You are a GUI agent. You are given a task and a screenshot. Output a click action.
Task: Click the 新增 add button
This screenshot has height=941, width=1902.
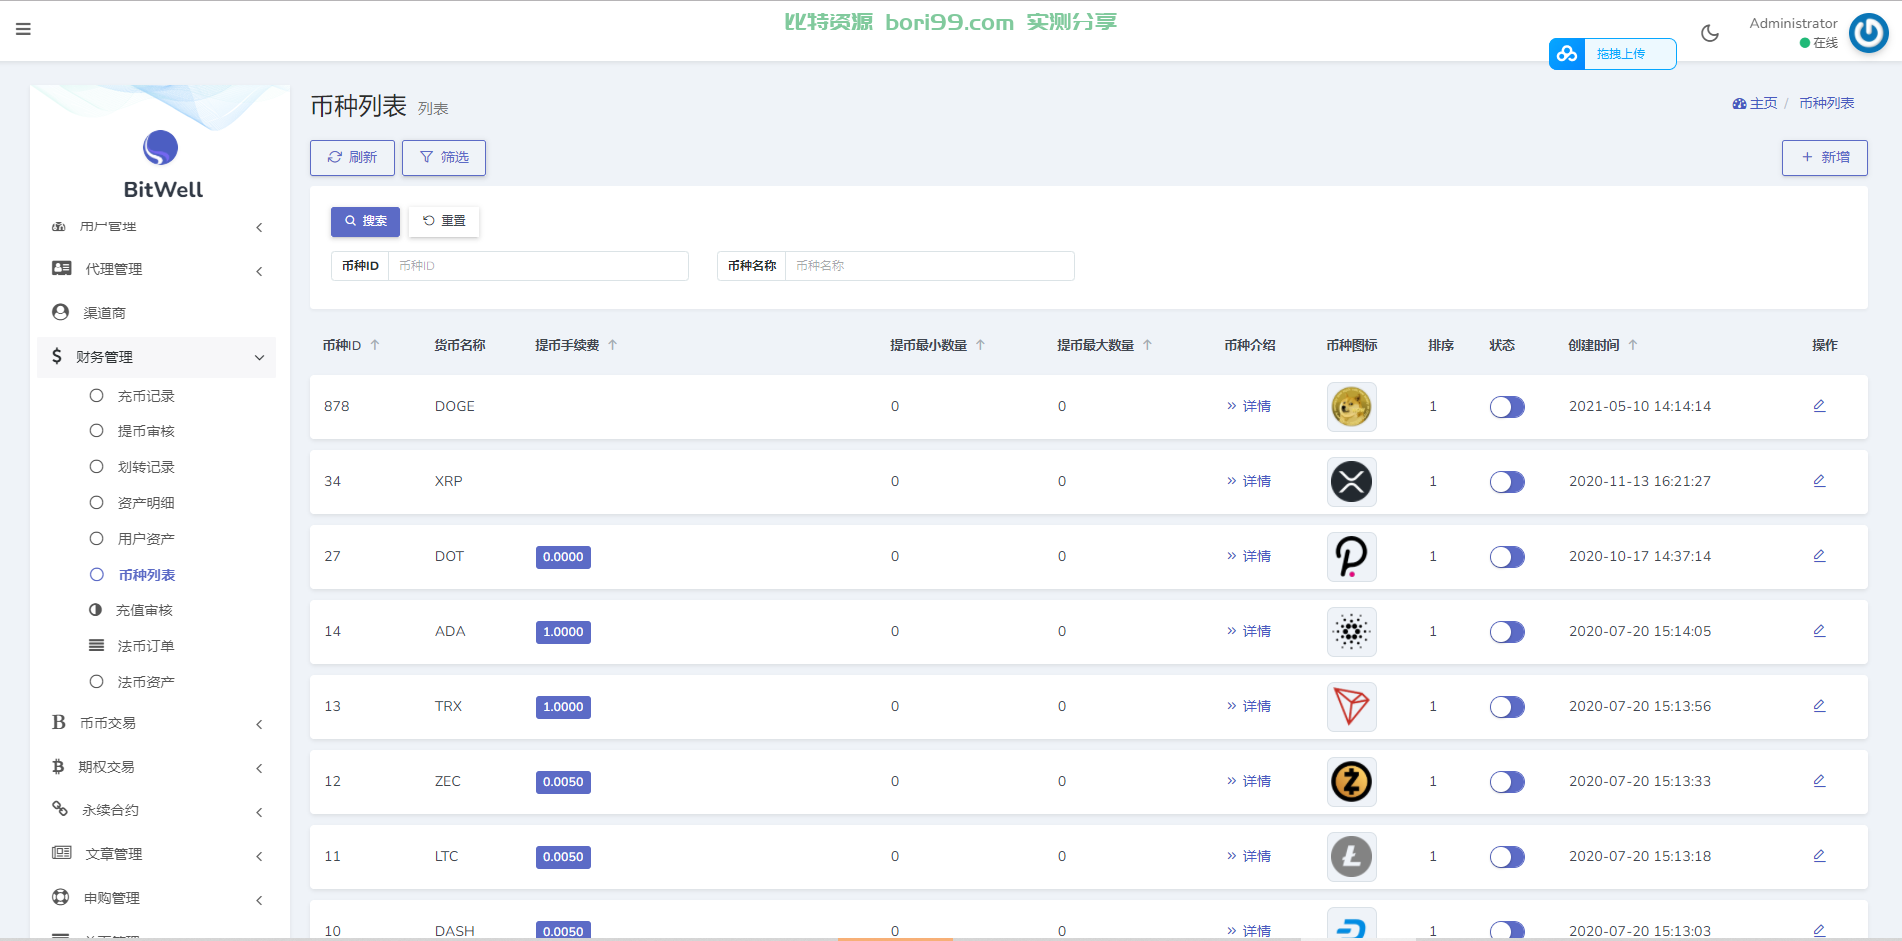click(x=1825, y=158)
